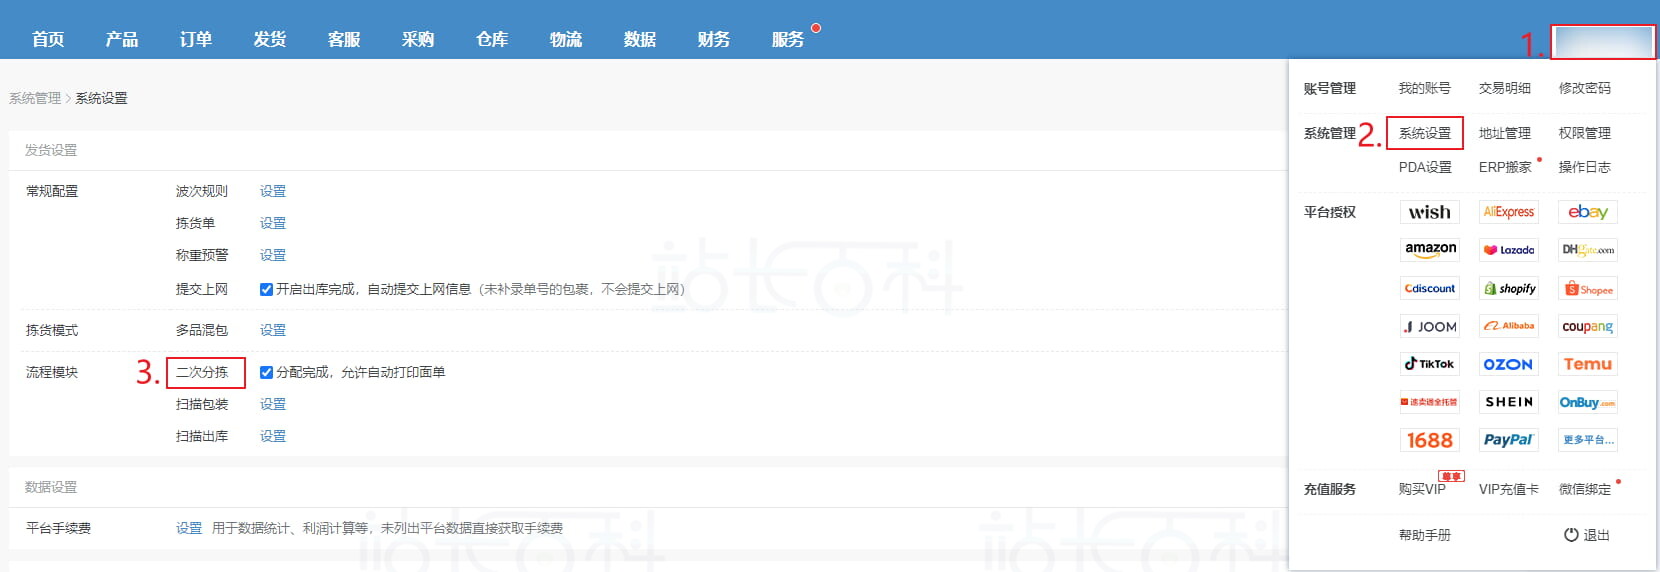Click the PayPal logo

1508,440
